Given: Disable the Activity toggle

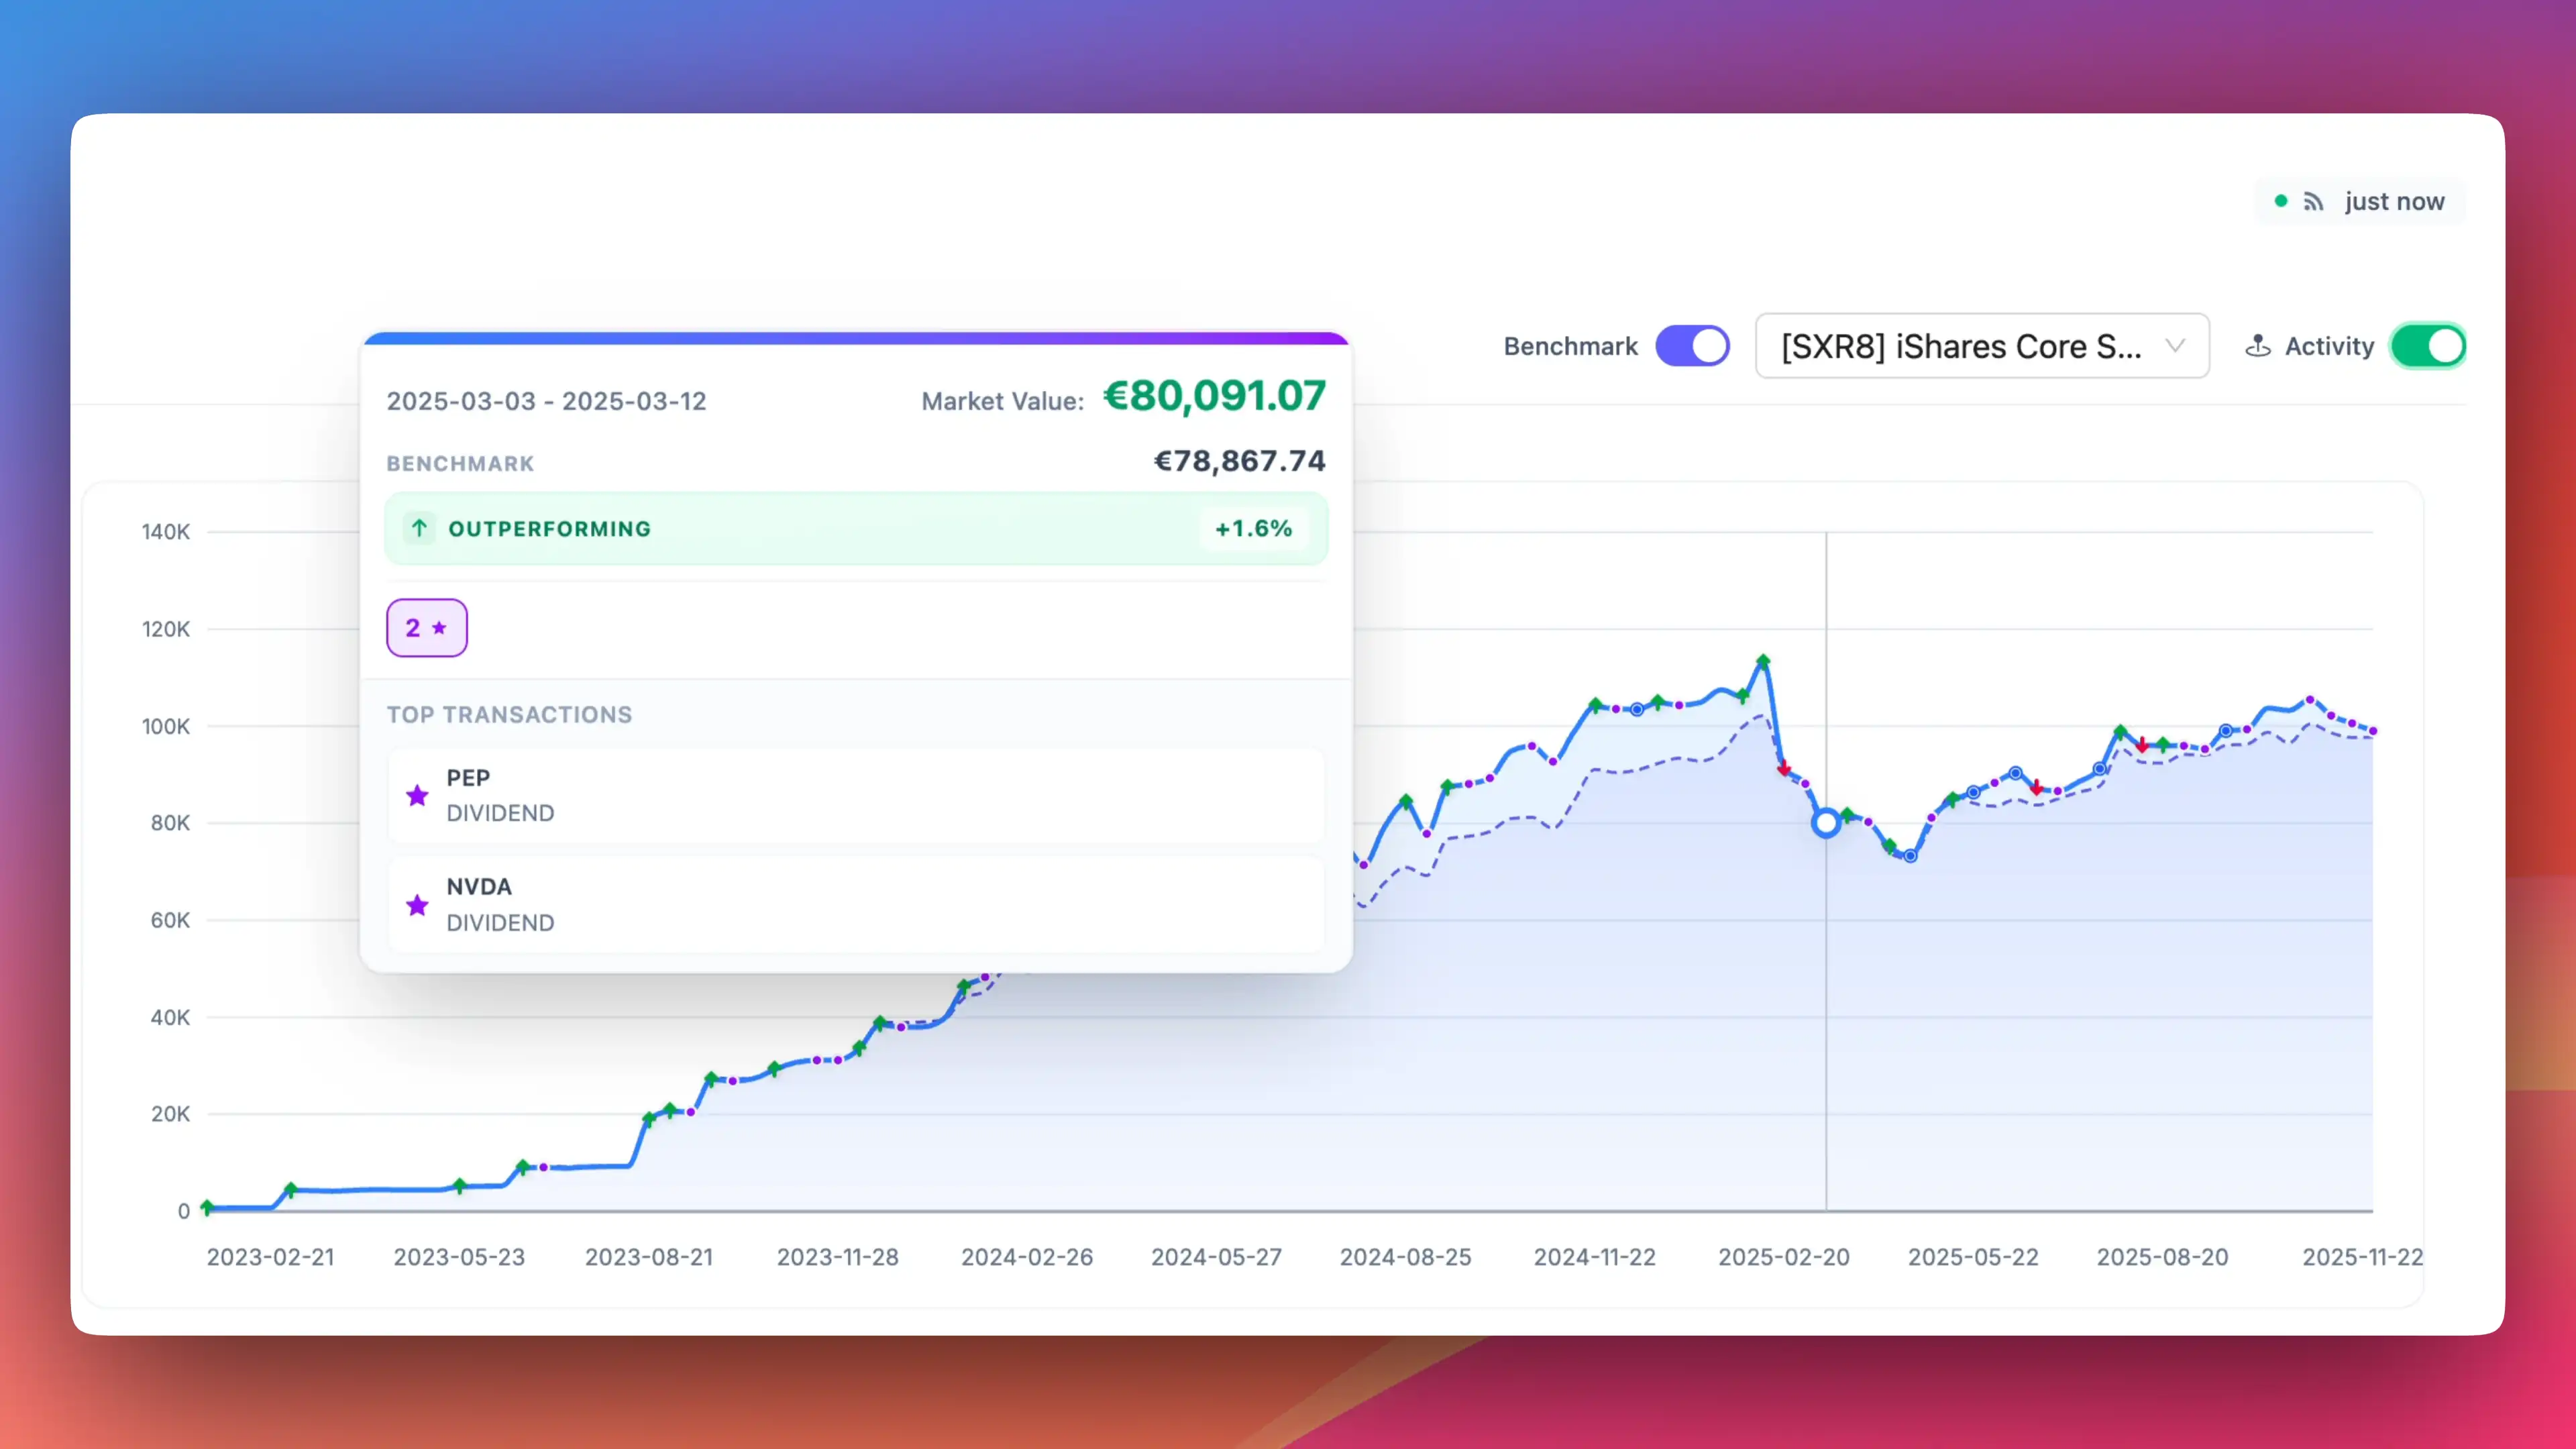Looking at the screenshot, I should click(x=2427, y=346).
